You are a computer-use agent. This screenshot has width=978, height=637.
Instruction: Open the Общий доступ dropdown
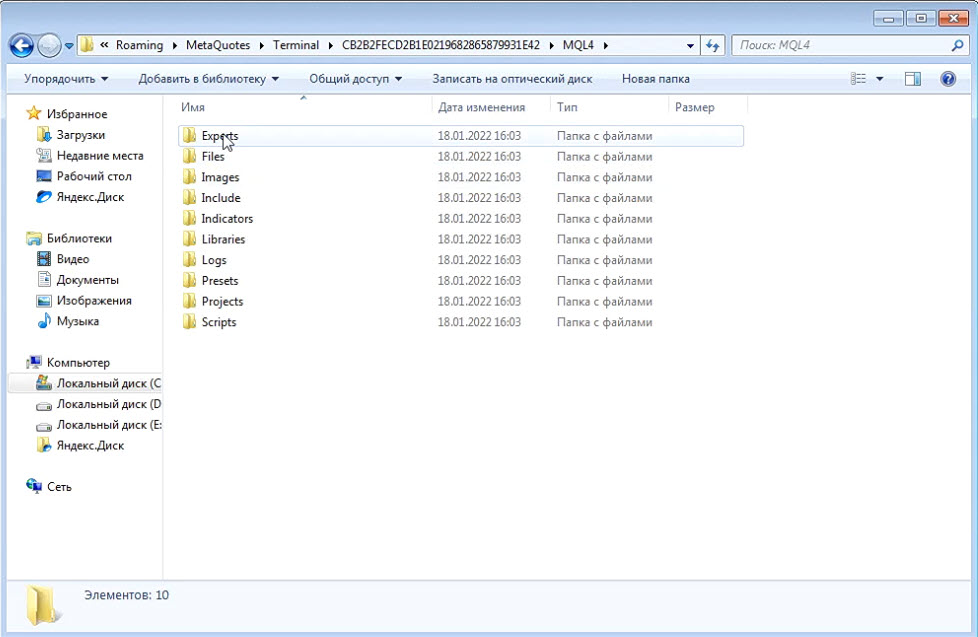[355, 79]
